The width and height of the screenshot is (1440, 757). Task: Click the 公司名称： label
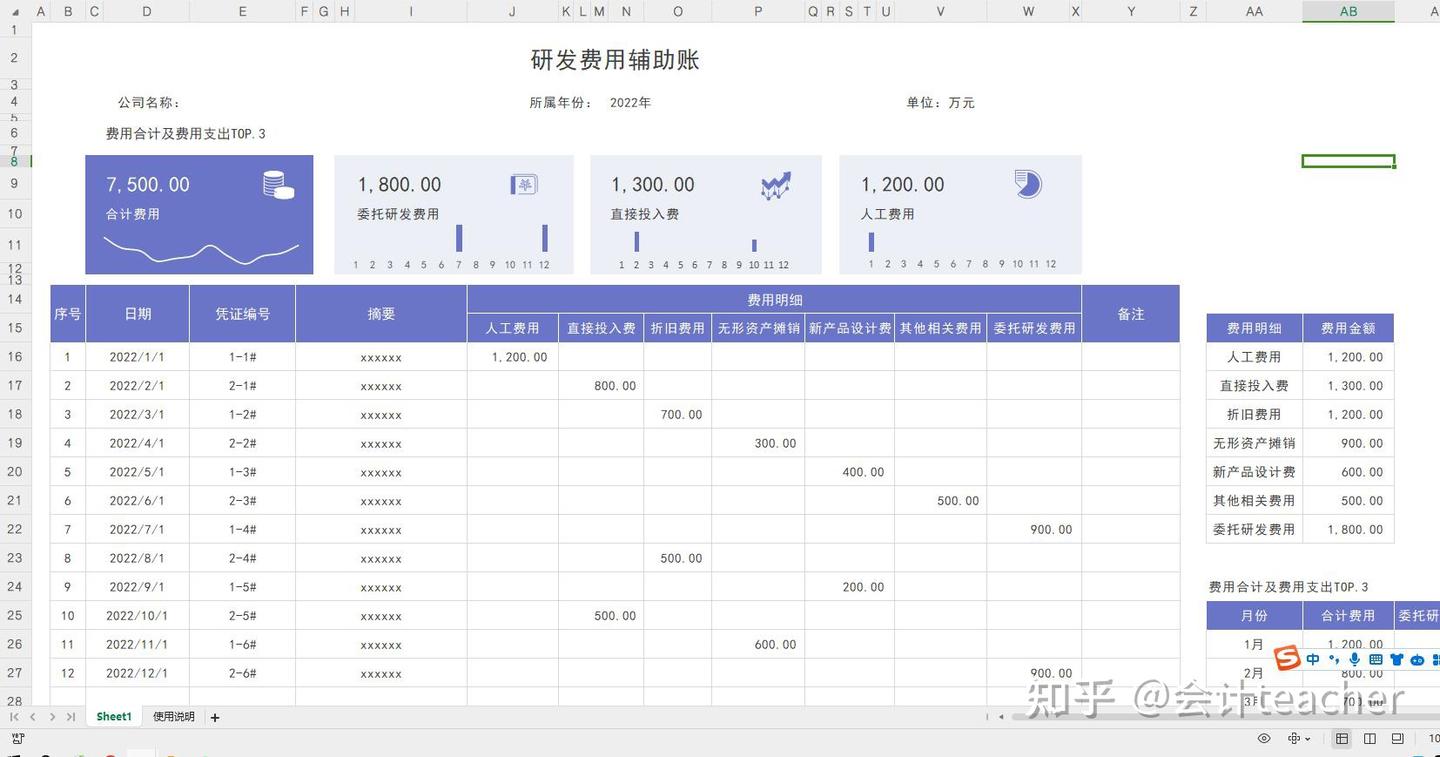pyautogui.click(x=149, y=103)
